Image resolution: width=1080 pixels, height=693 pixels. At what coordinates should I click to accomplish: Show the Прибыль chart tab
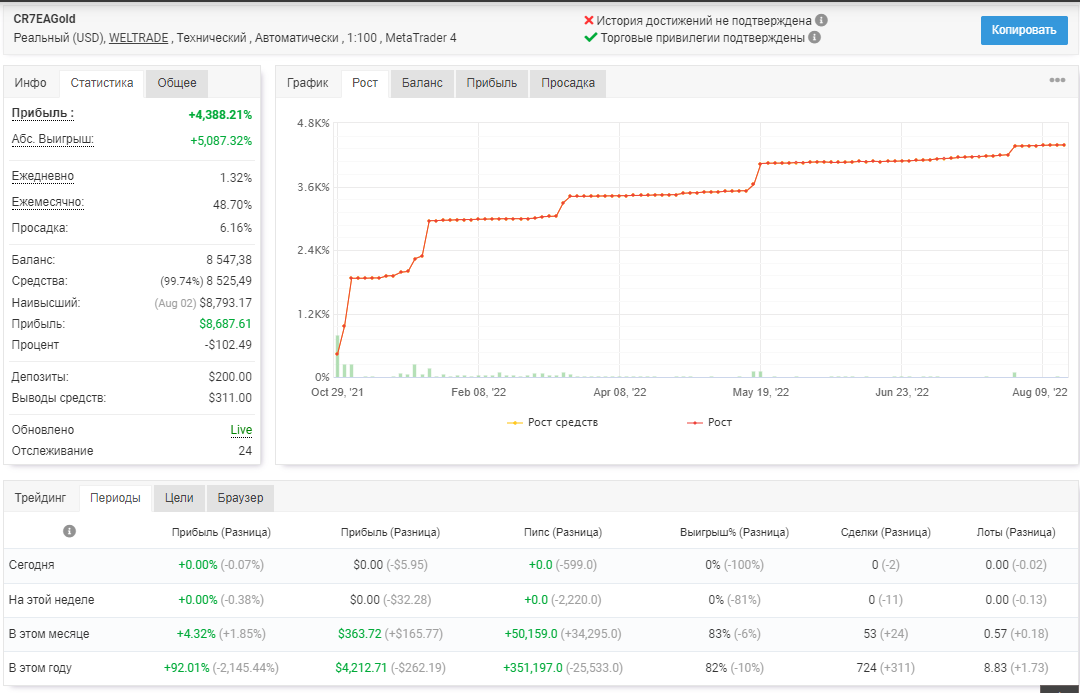pyautogui.click(x=492, y=83)
